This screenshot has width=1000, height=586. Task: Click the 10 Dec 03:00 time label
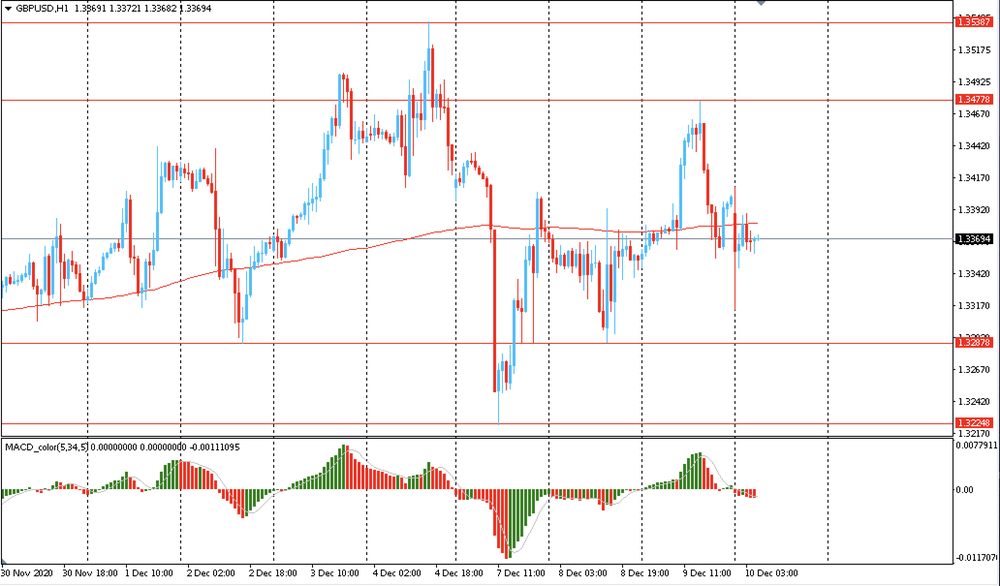click(x=772, y=573)
